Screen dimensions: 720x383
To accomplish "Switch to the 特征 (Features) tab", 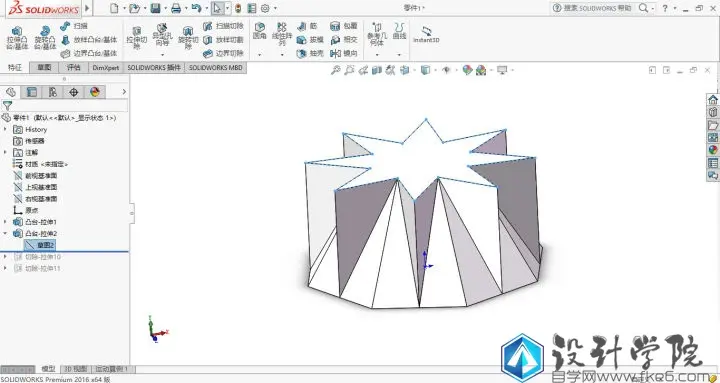I will tap(15, 68).
